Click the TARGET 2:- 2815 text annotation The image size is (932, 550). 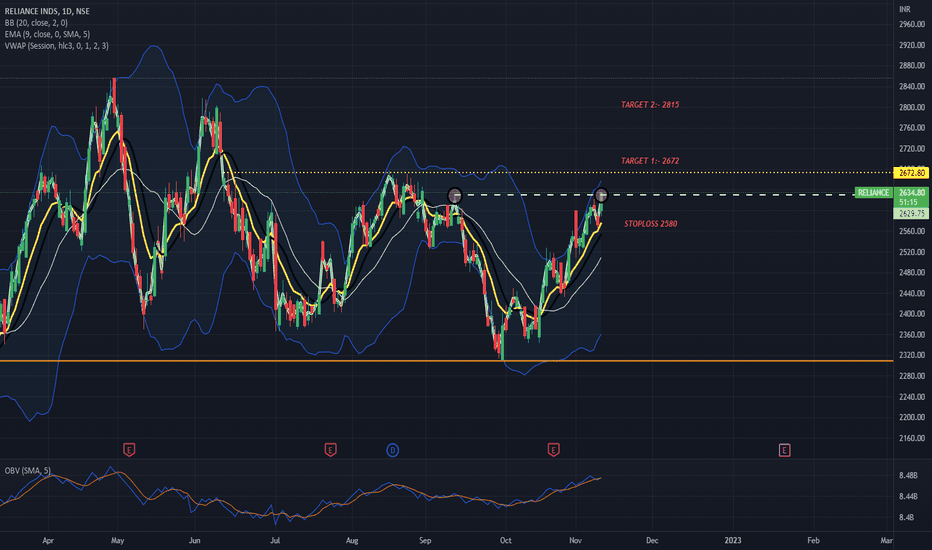(650, 105)
